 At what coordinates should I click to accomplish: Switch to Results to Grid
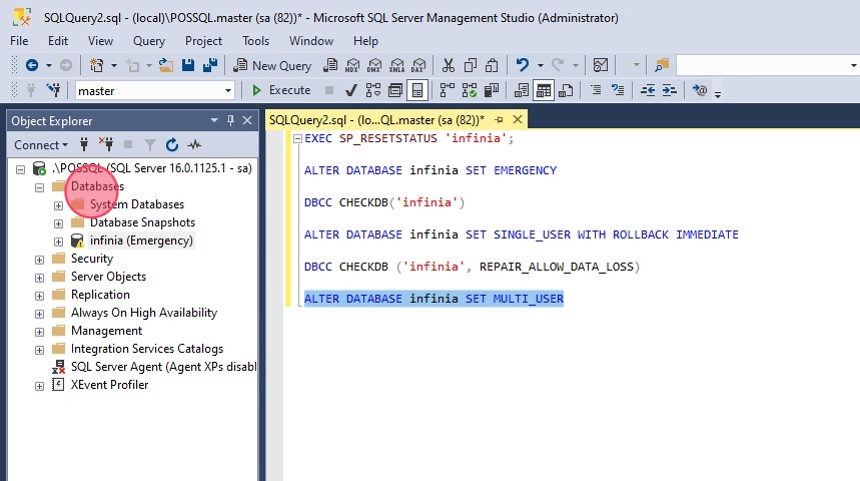[544, 90]
